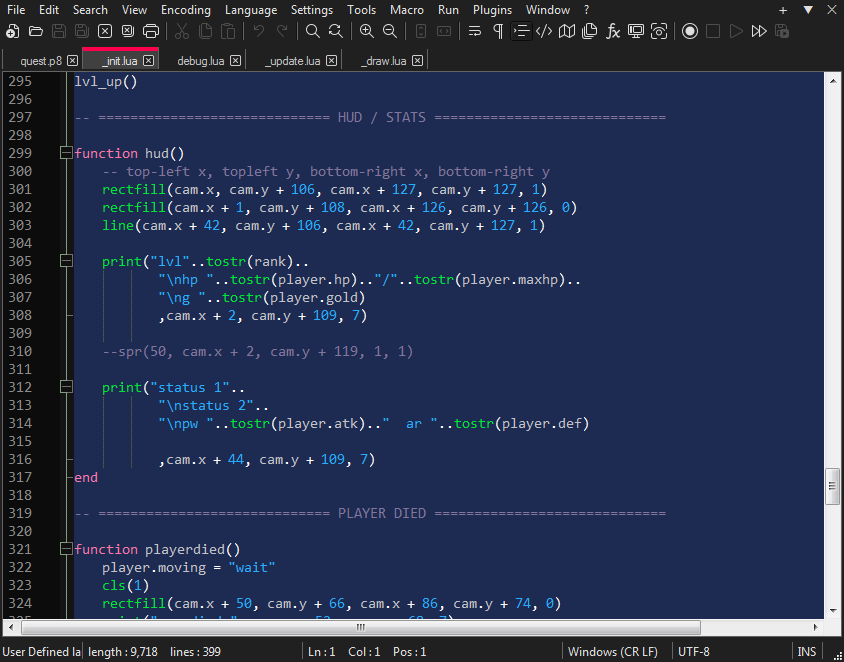
Task: Close the current document via toolbar icon
Action: pos(105,31)
